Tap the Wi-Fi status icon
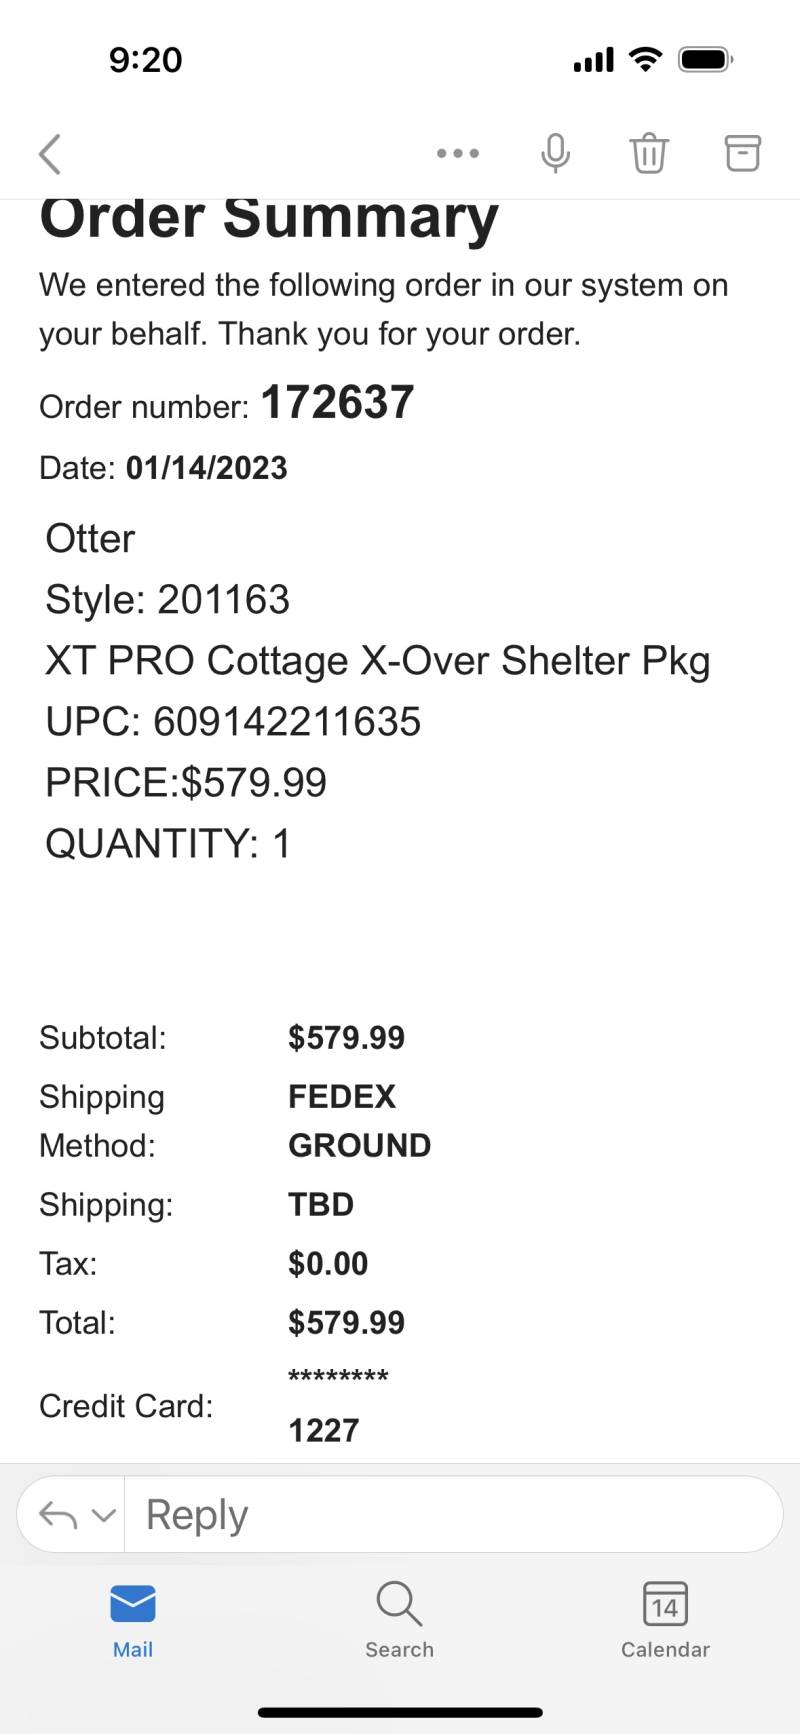800x1734 pixels. tap(646, 60)
